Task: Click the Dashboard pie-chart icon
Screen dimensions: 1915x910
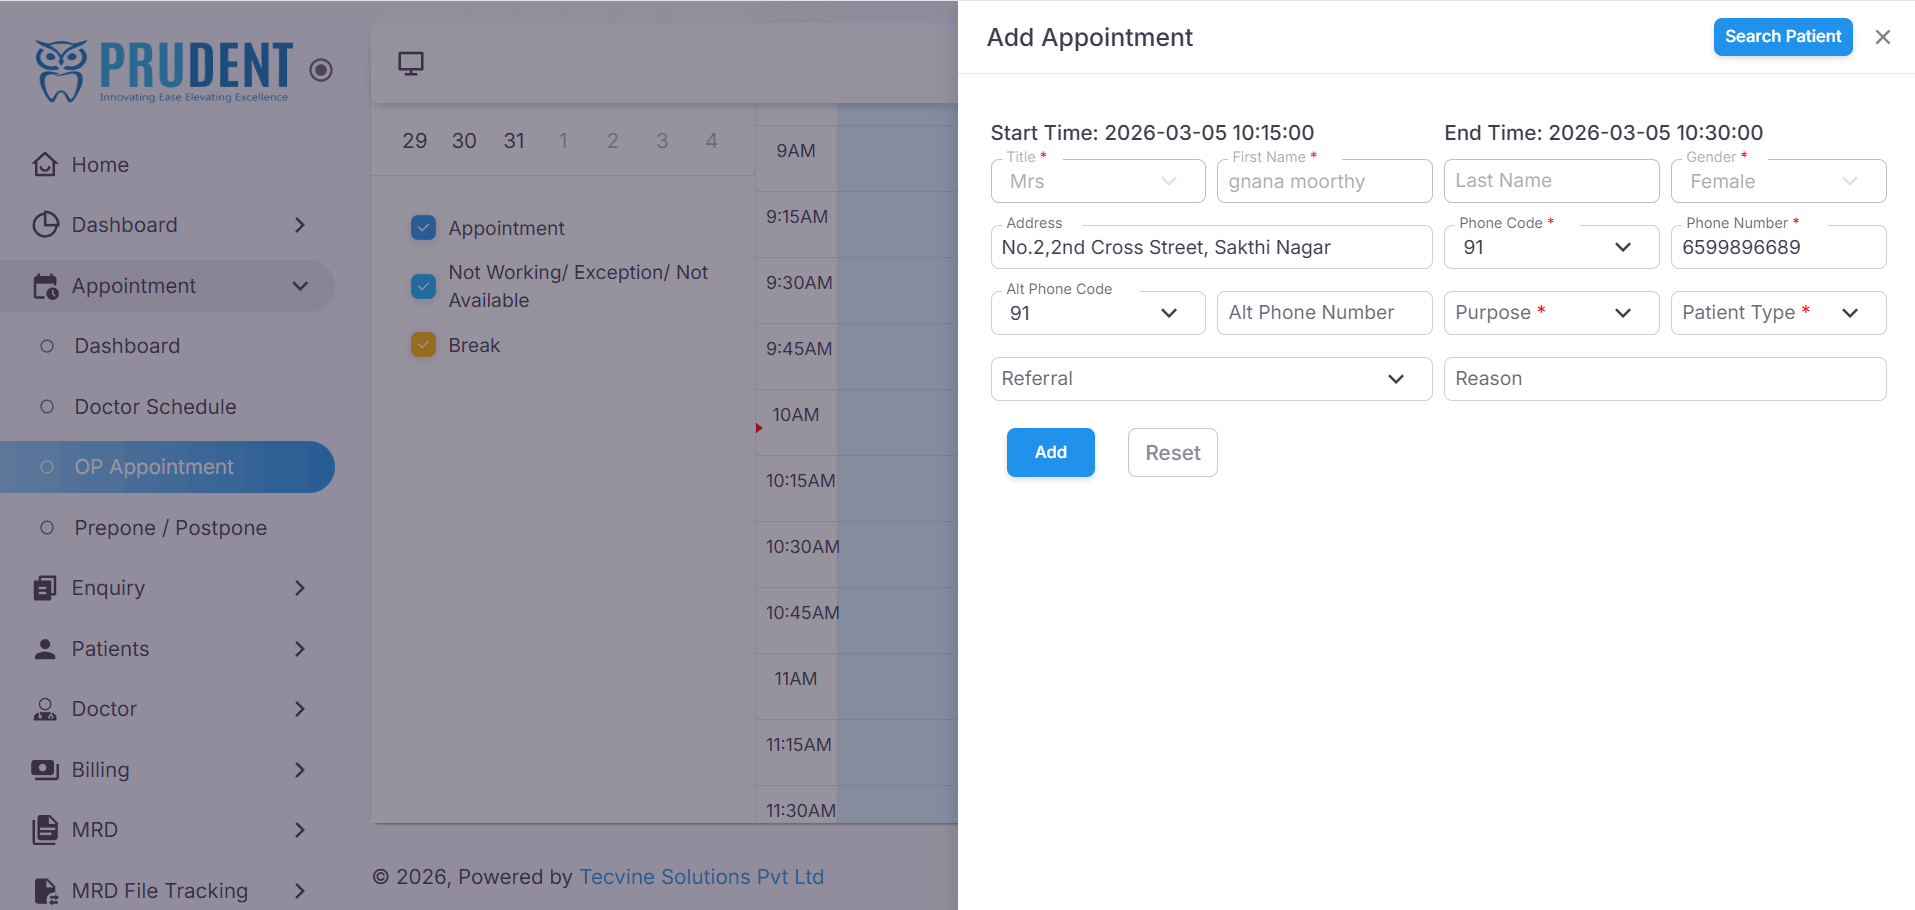Action: (45, 225)
